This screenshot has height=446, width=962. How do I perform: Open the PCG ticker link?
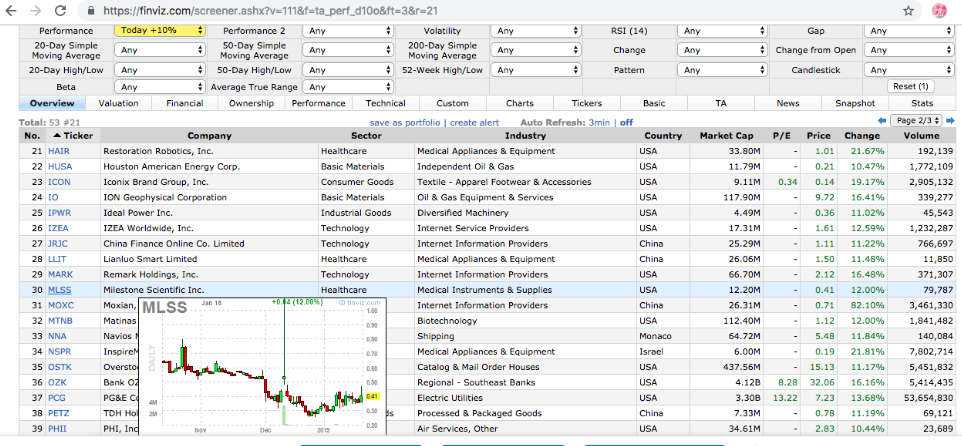coord(56,398)
